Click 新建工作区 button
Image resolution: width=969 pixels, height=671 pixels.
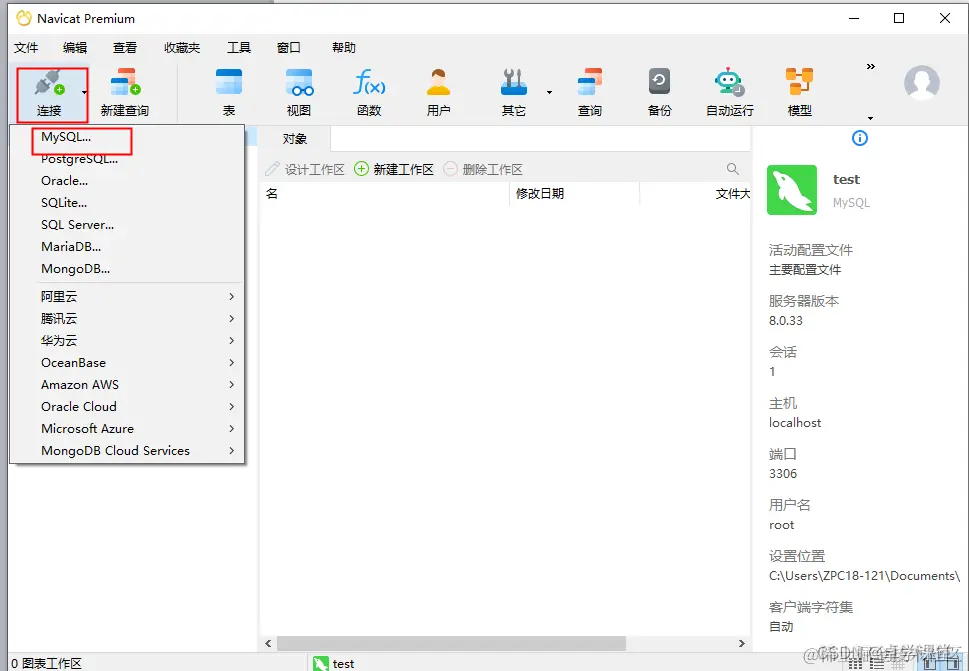pos(394,169)
